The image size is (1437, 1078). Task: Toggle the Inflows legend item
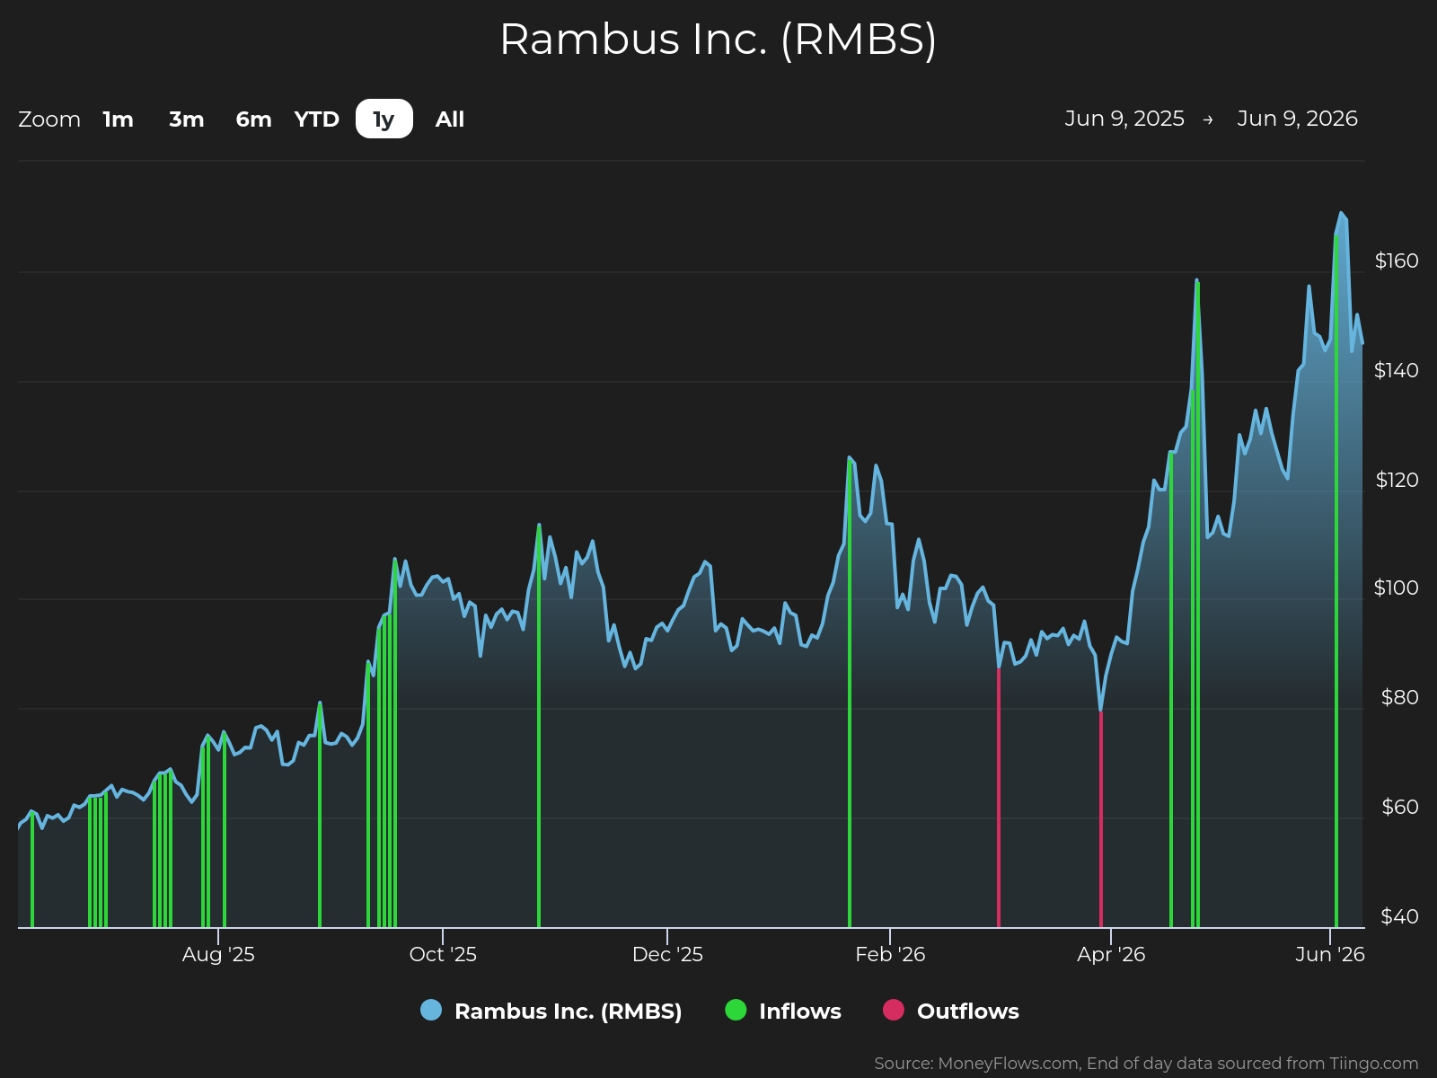[x=783, y=1011]
